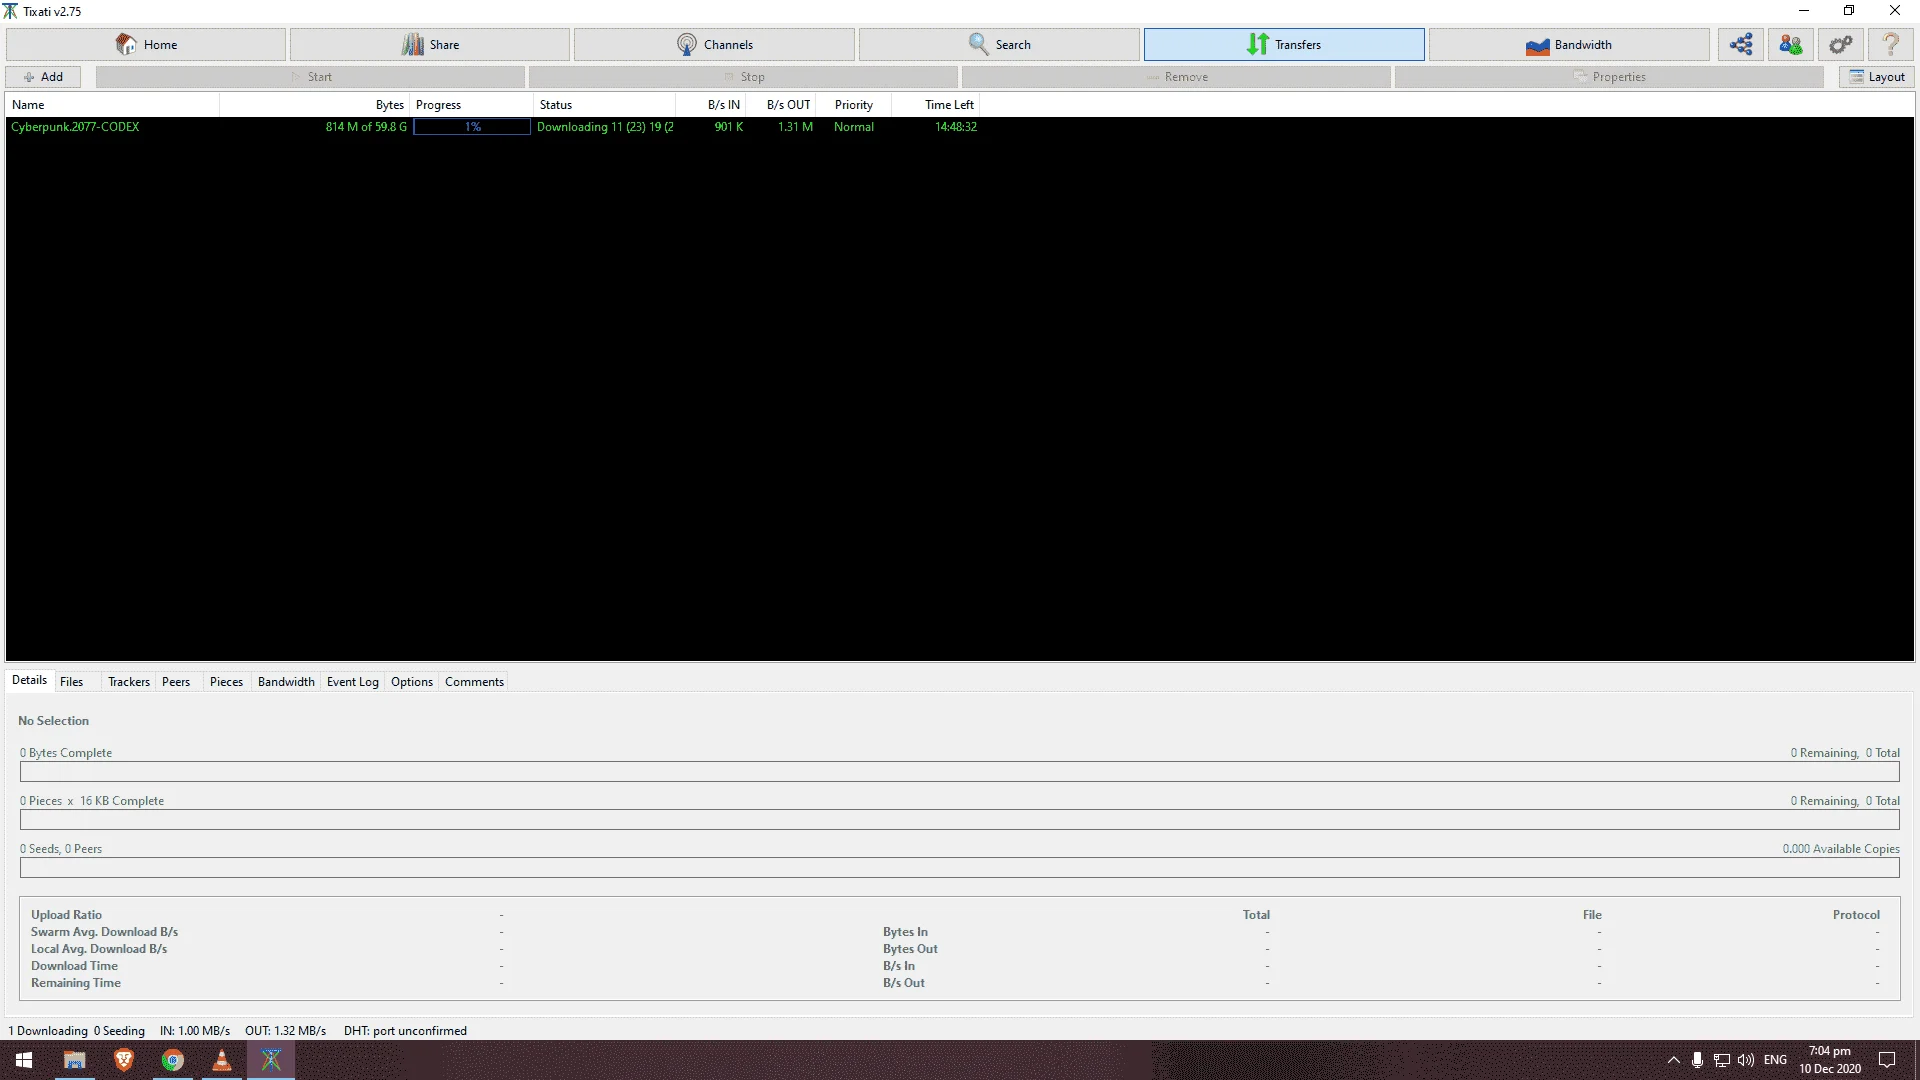Viewport: 1920px width, 1080px height.
Task: Switch to the Trackers tab
Action: click(x=129, y=682)
